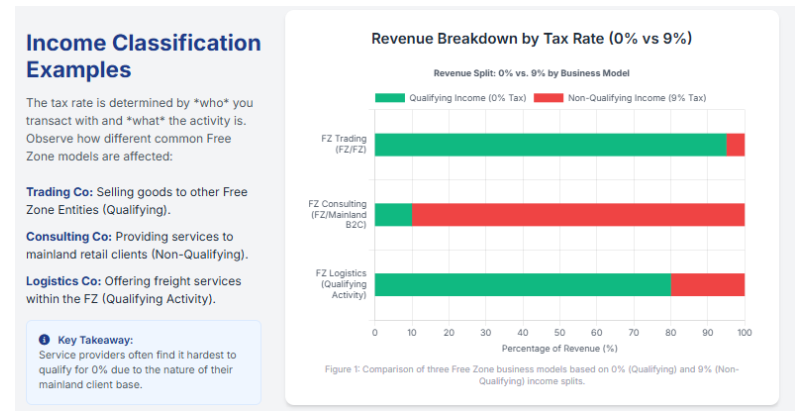Click the FZ Consulting axis label
The width and height of the screenshot is (800, 415).
pos(338,214)
